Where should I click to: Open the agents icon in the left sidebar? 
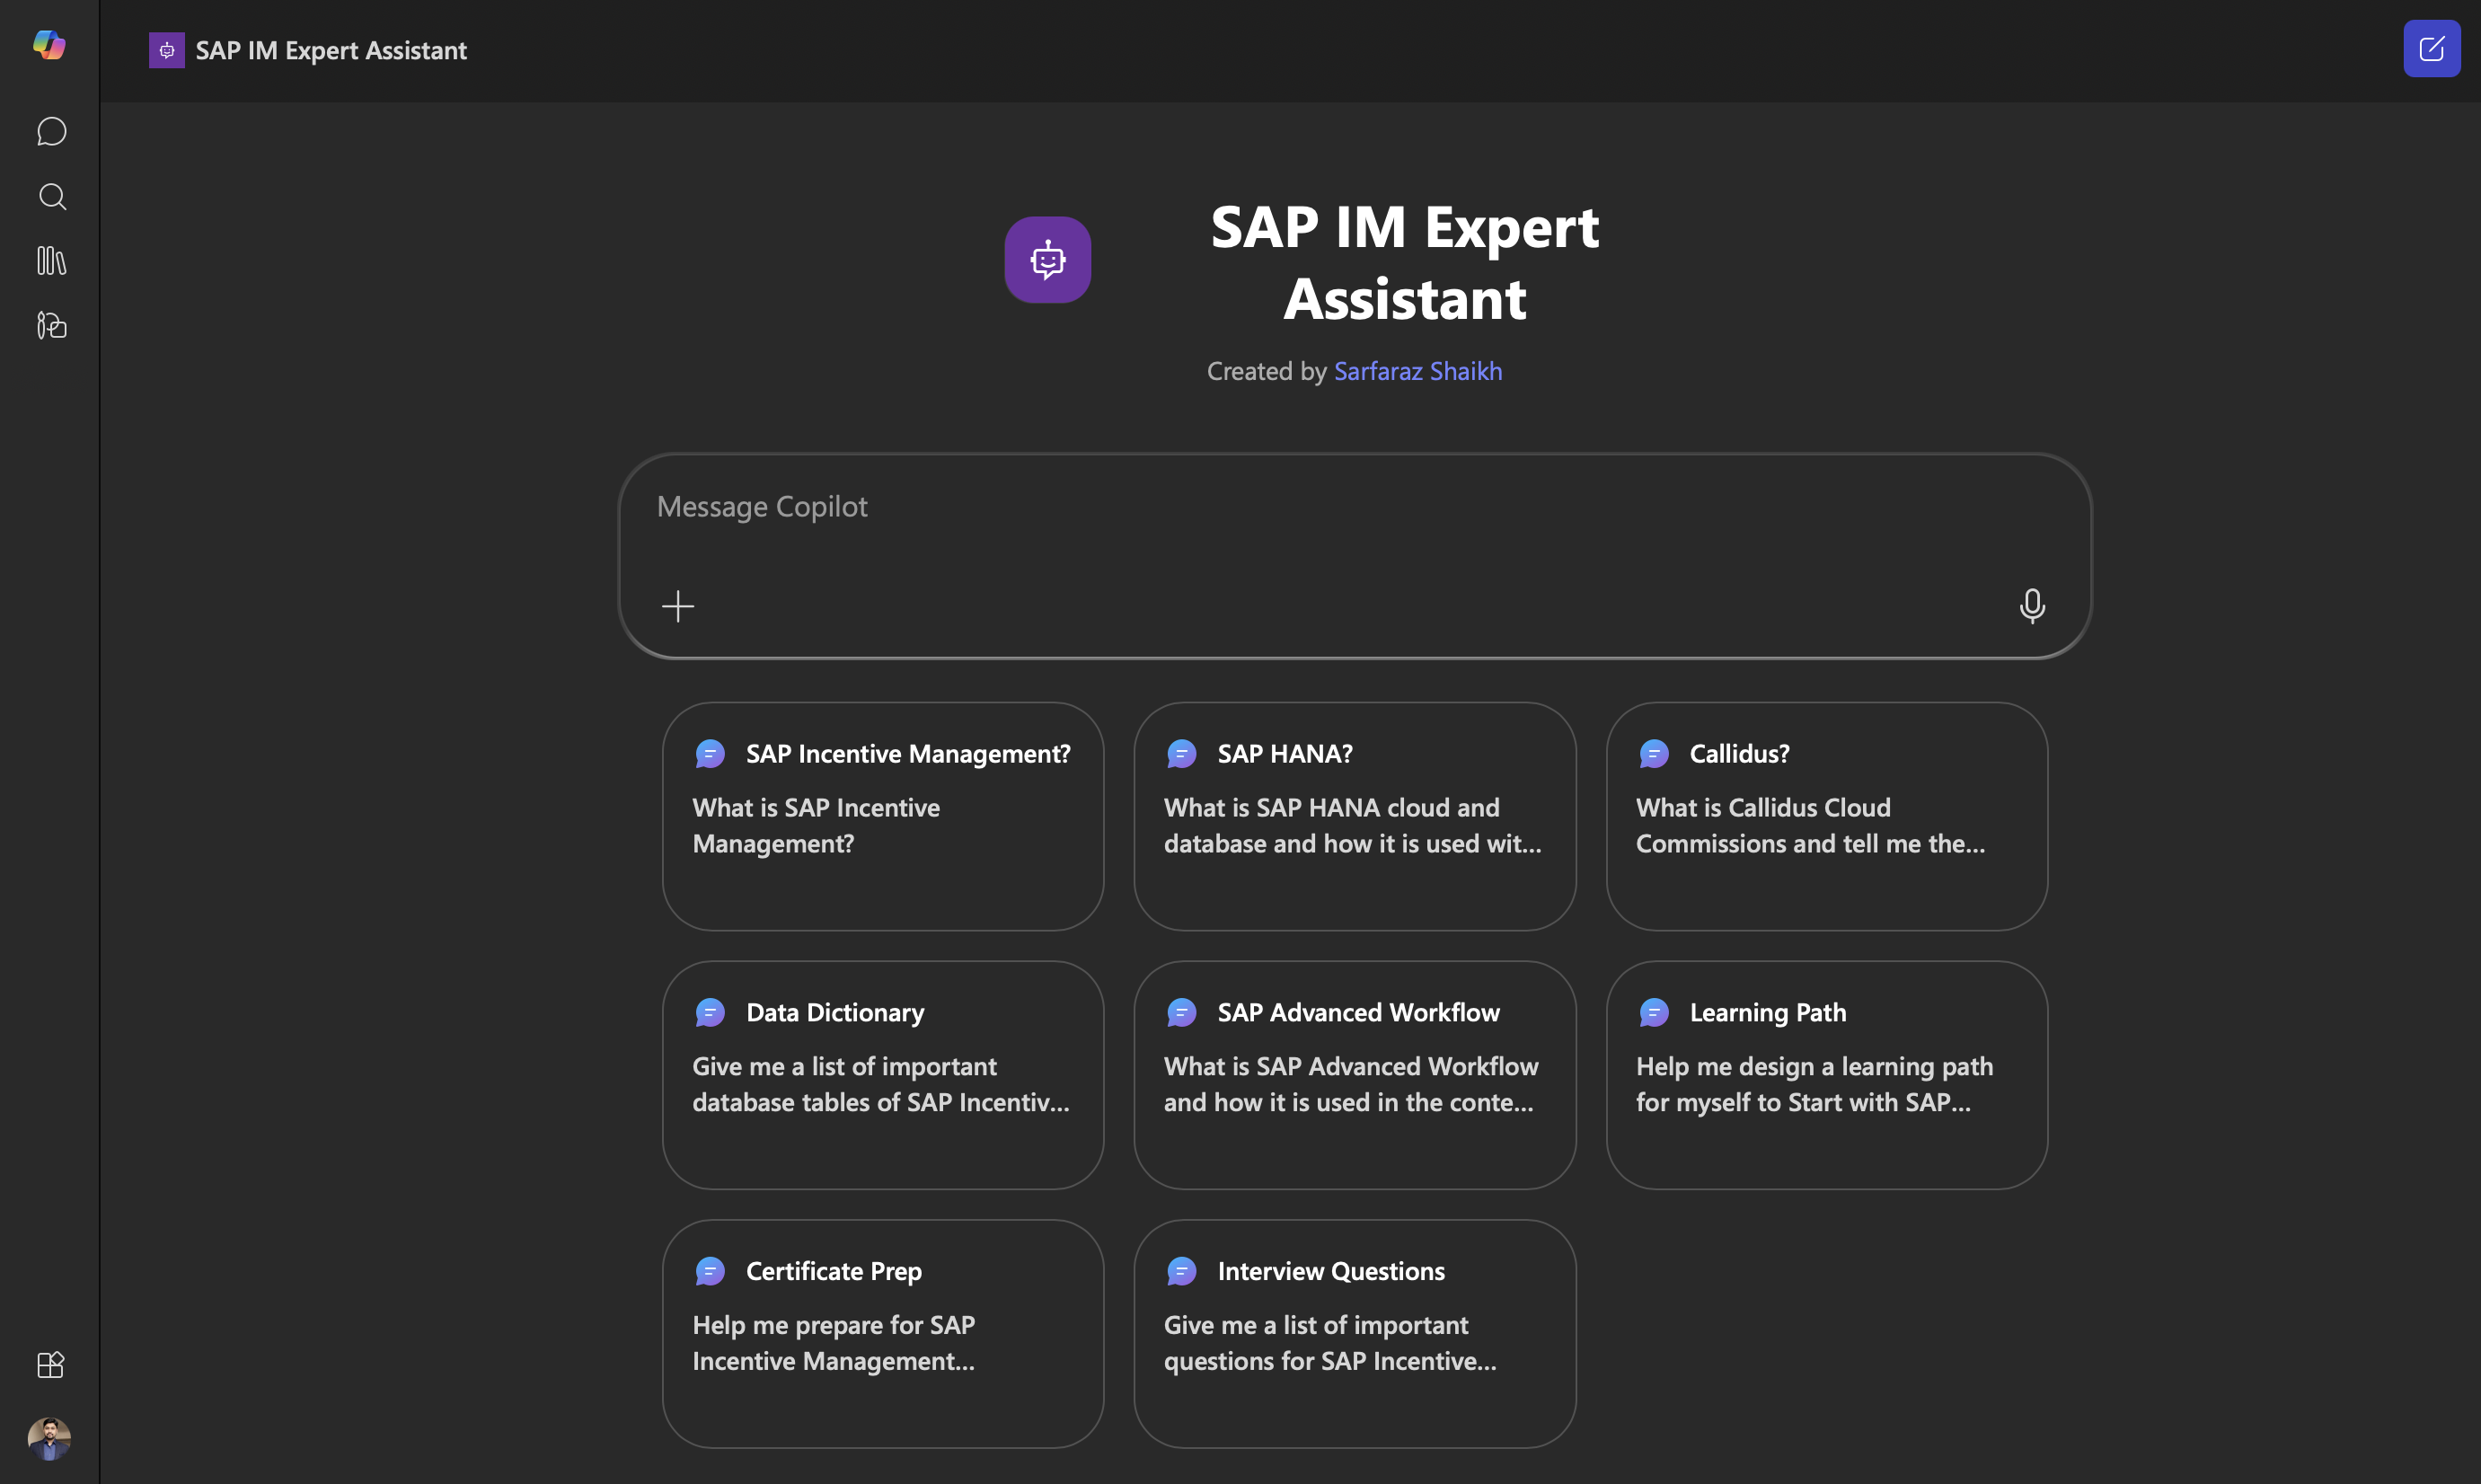[51, 326]
